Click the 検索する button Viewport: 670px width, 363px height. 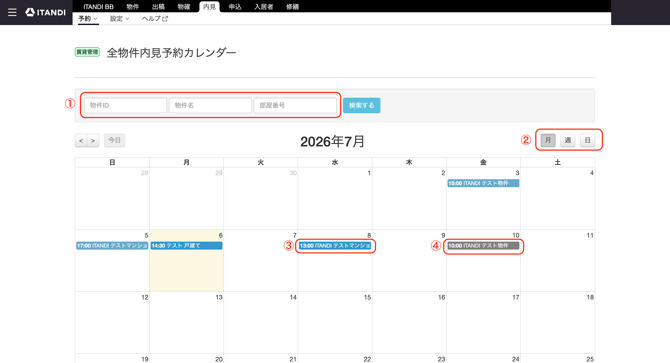361,105
